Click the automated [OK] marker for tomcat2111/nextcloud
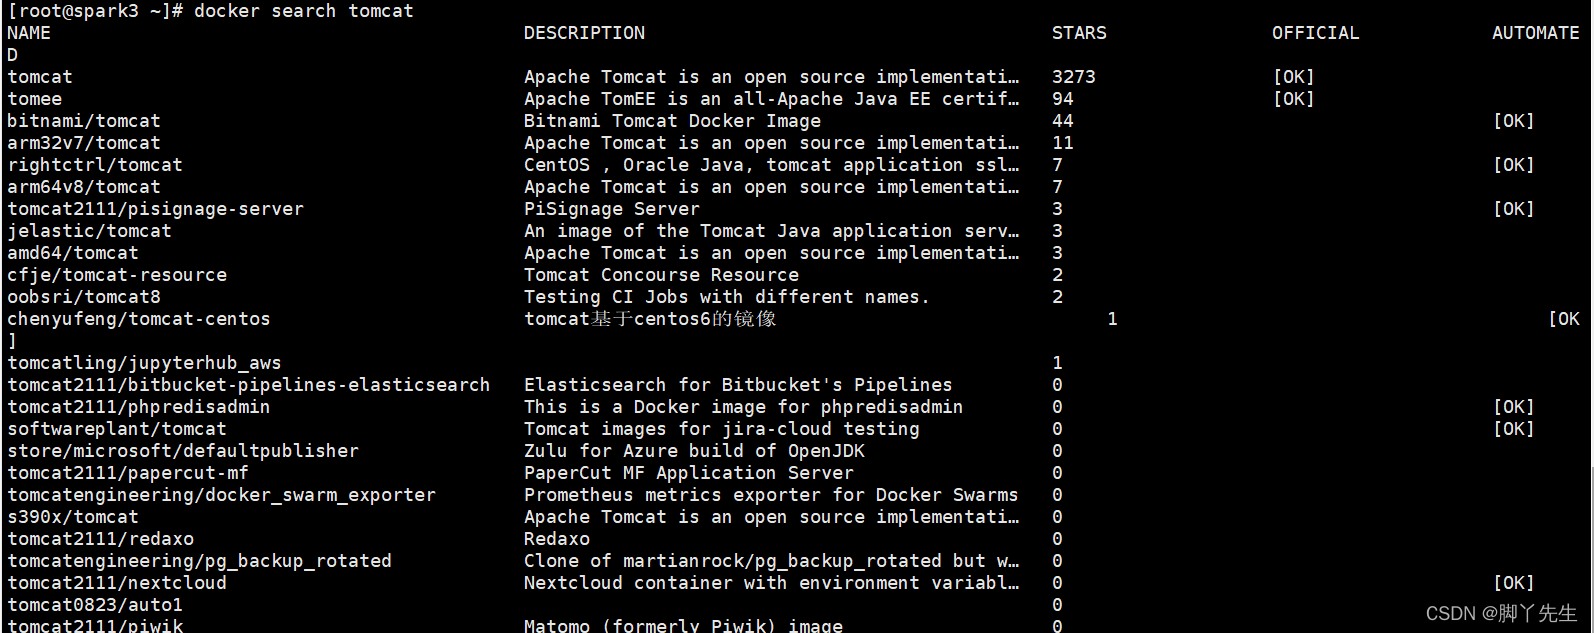This screenshot has width=1594, height=633. point(1513,583)
